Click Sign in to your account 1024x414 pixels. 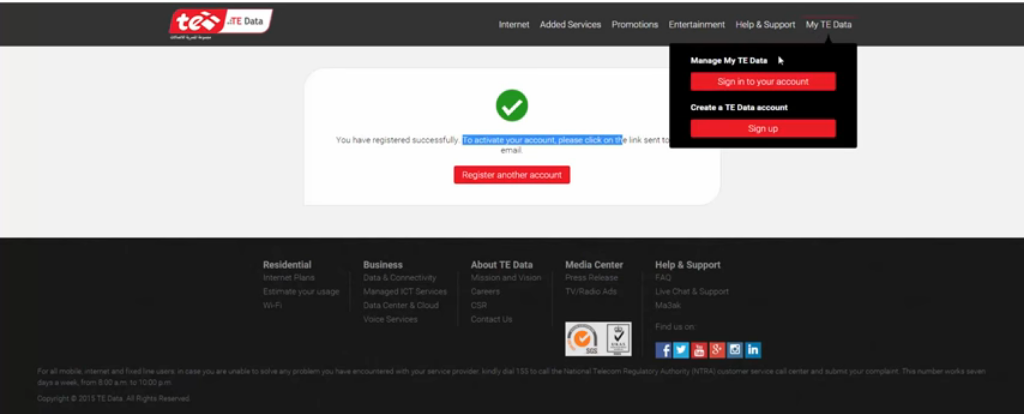tap(763, 82)
